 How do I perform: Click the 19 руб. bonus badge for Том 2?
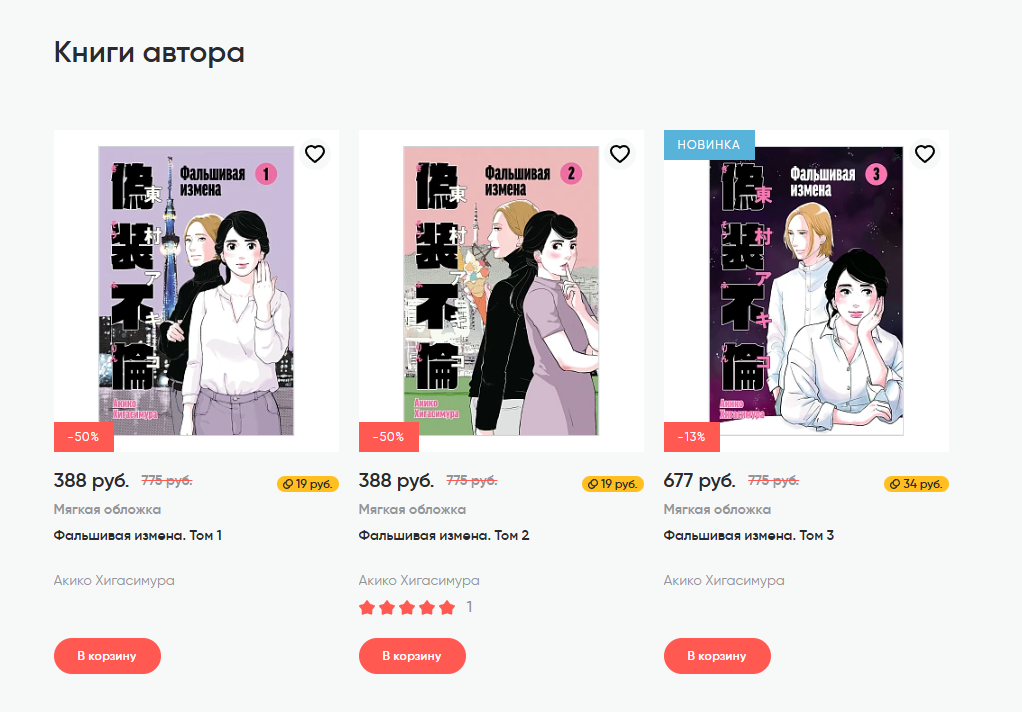(x=613, y=484)
